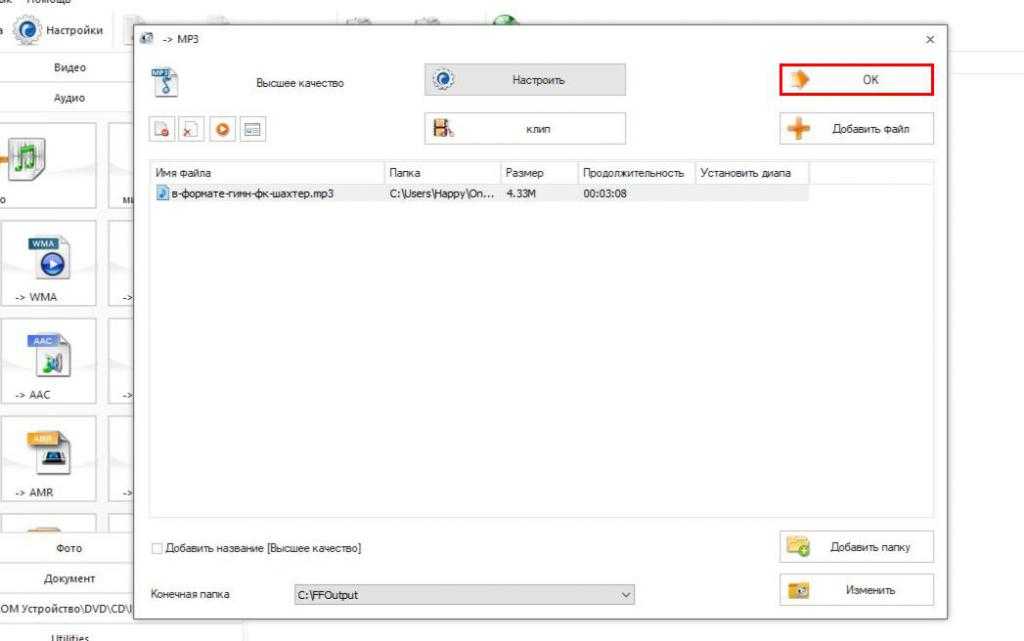Open the Видео category tab

pos(69,67)
